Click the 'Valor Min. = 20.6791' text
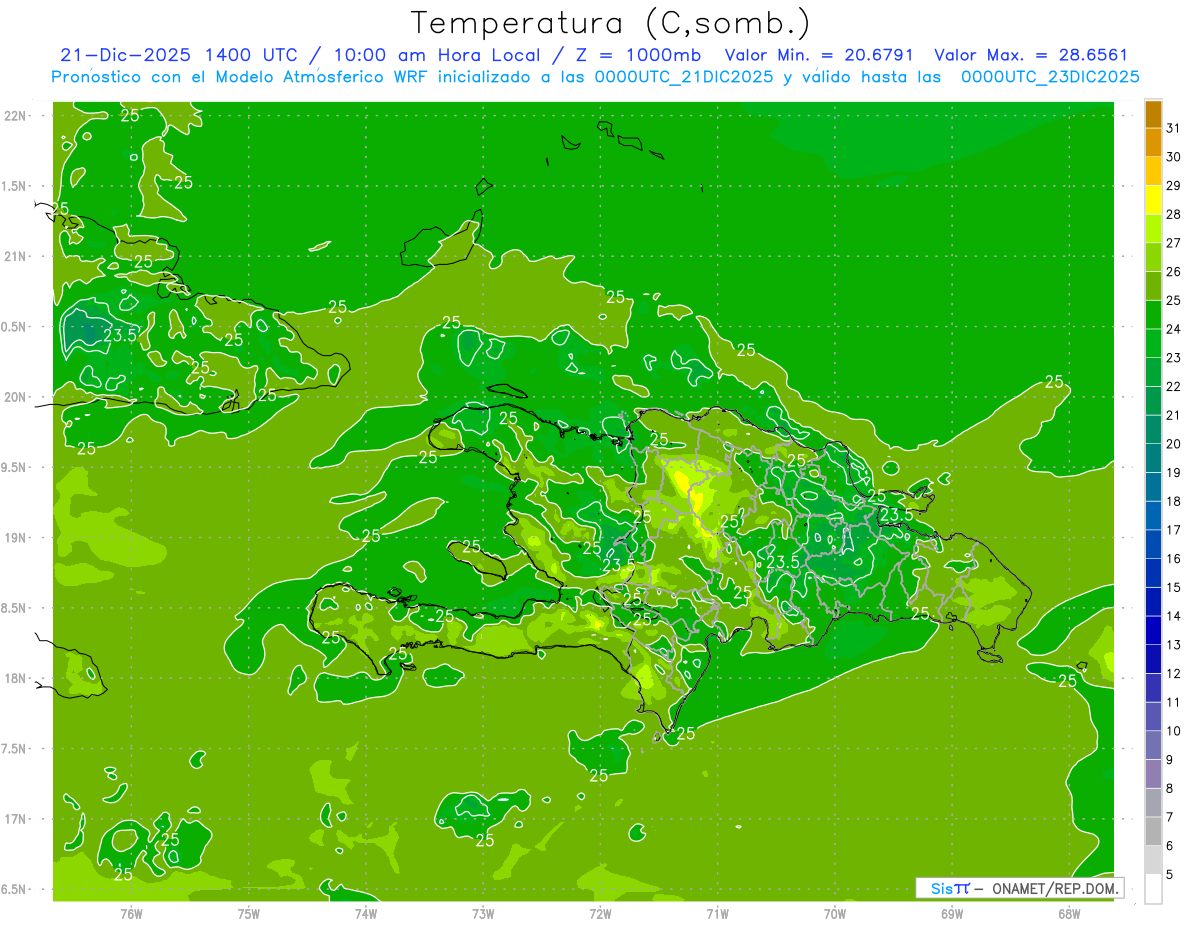The width and height of the screenshot is (1200, 927). coord(819,55)
